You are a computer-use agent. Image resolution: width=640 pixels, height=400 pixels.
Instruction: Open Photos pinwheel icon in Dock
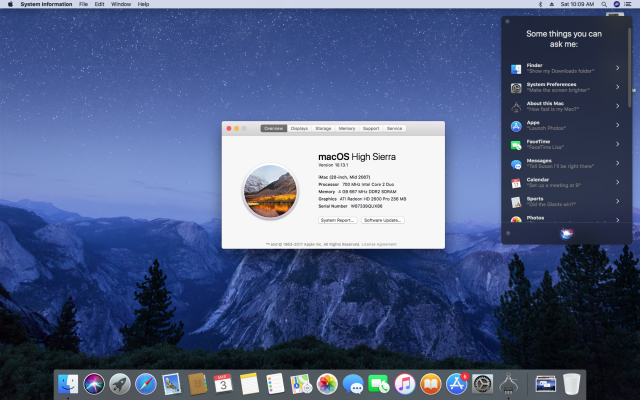pos(327,384)
